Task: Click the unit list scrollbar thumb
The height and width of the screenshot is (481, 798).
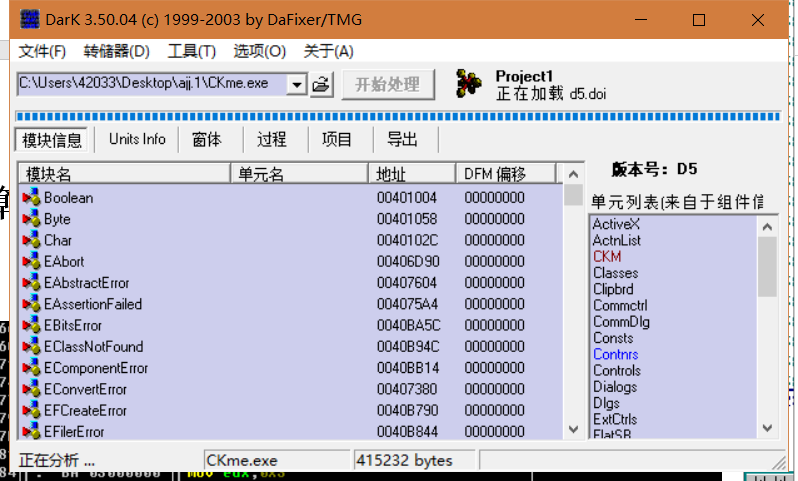Action: pos(767,266)
